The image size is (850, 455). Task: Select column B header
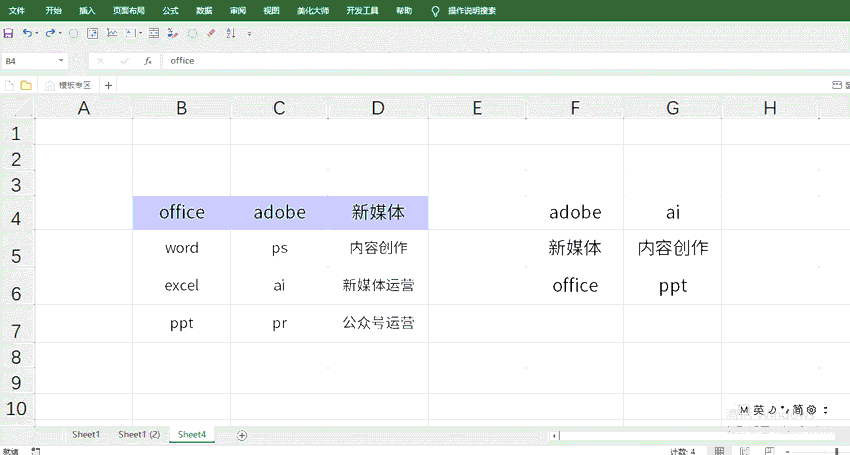(x=182, y=108)
